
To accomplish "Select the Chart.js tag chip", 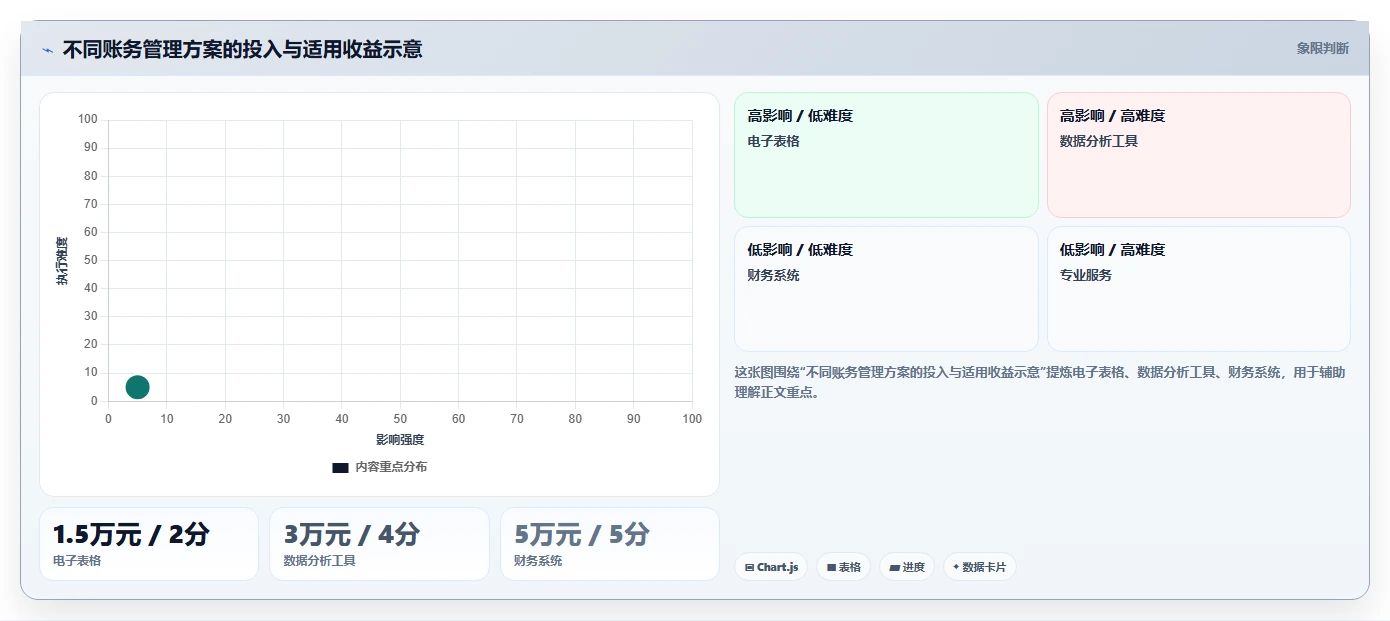I will click(771, 567).
